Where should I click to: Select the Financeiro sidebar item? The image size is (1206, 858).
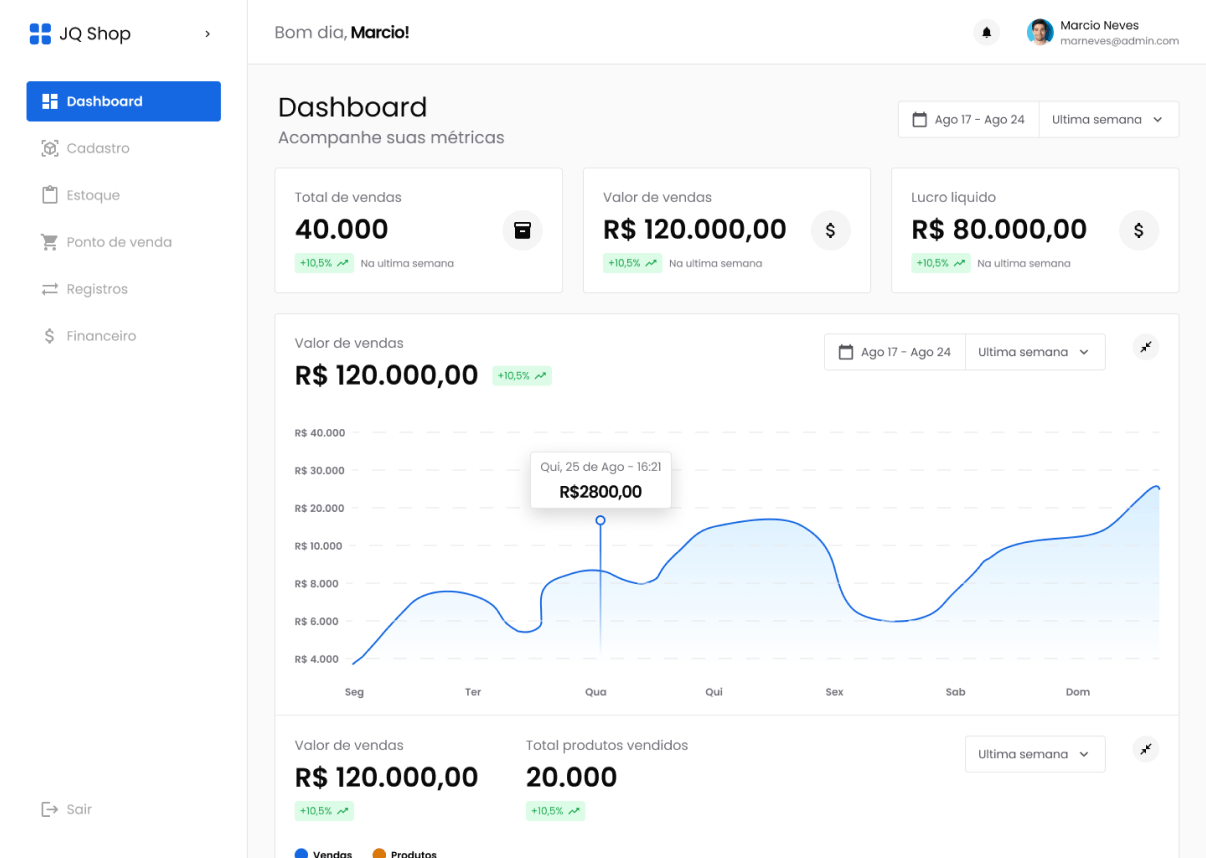pyautogui.click(x=101, y=336)
